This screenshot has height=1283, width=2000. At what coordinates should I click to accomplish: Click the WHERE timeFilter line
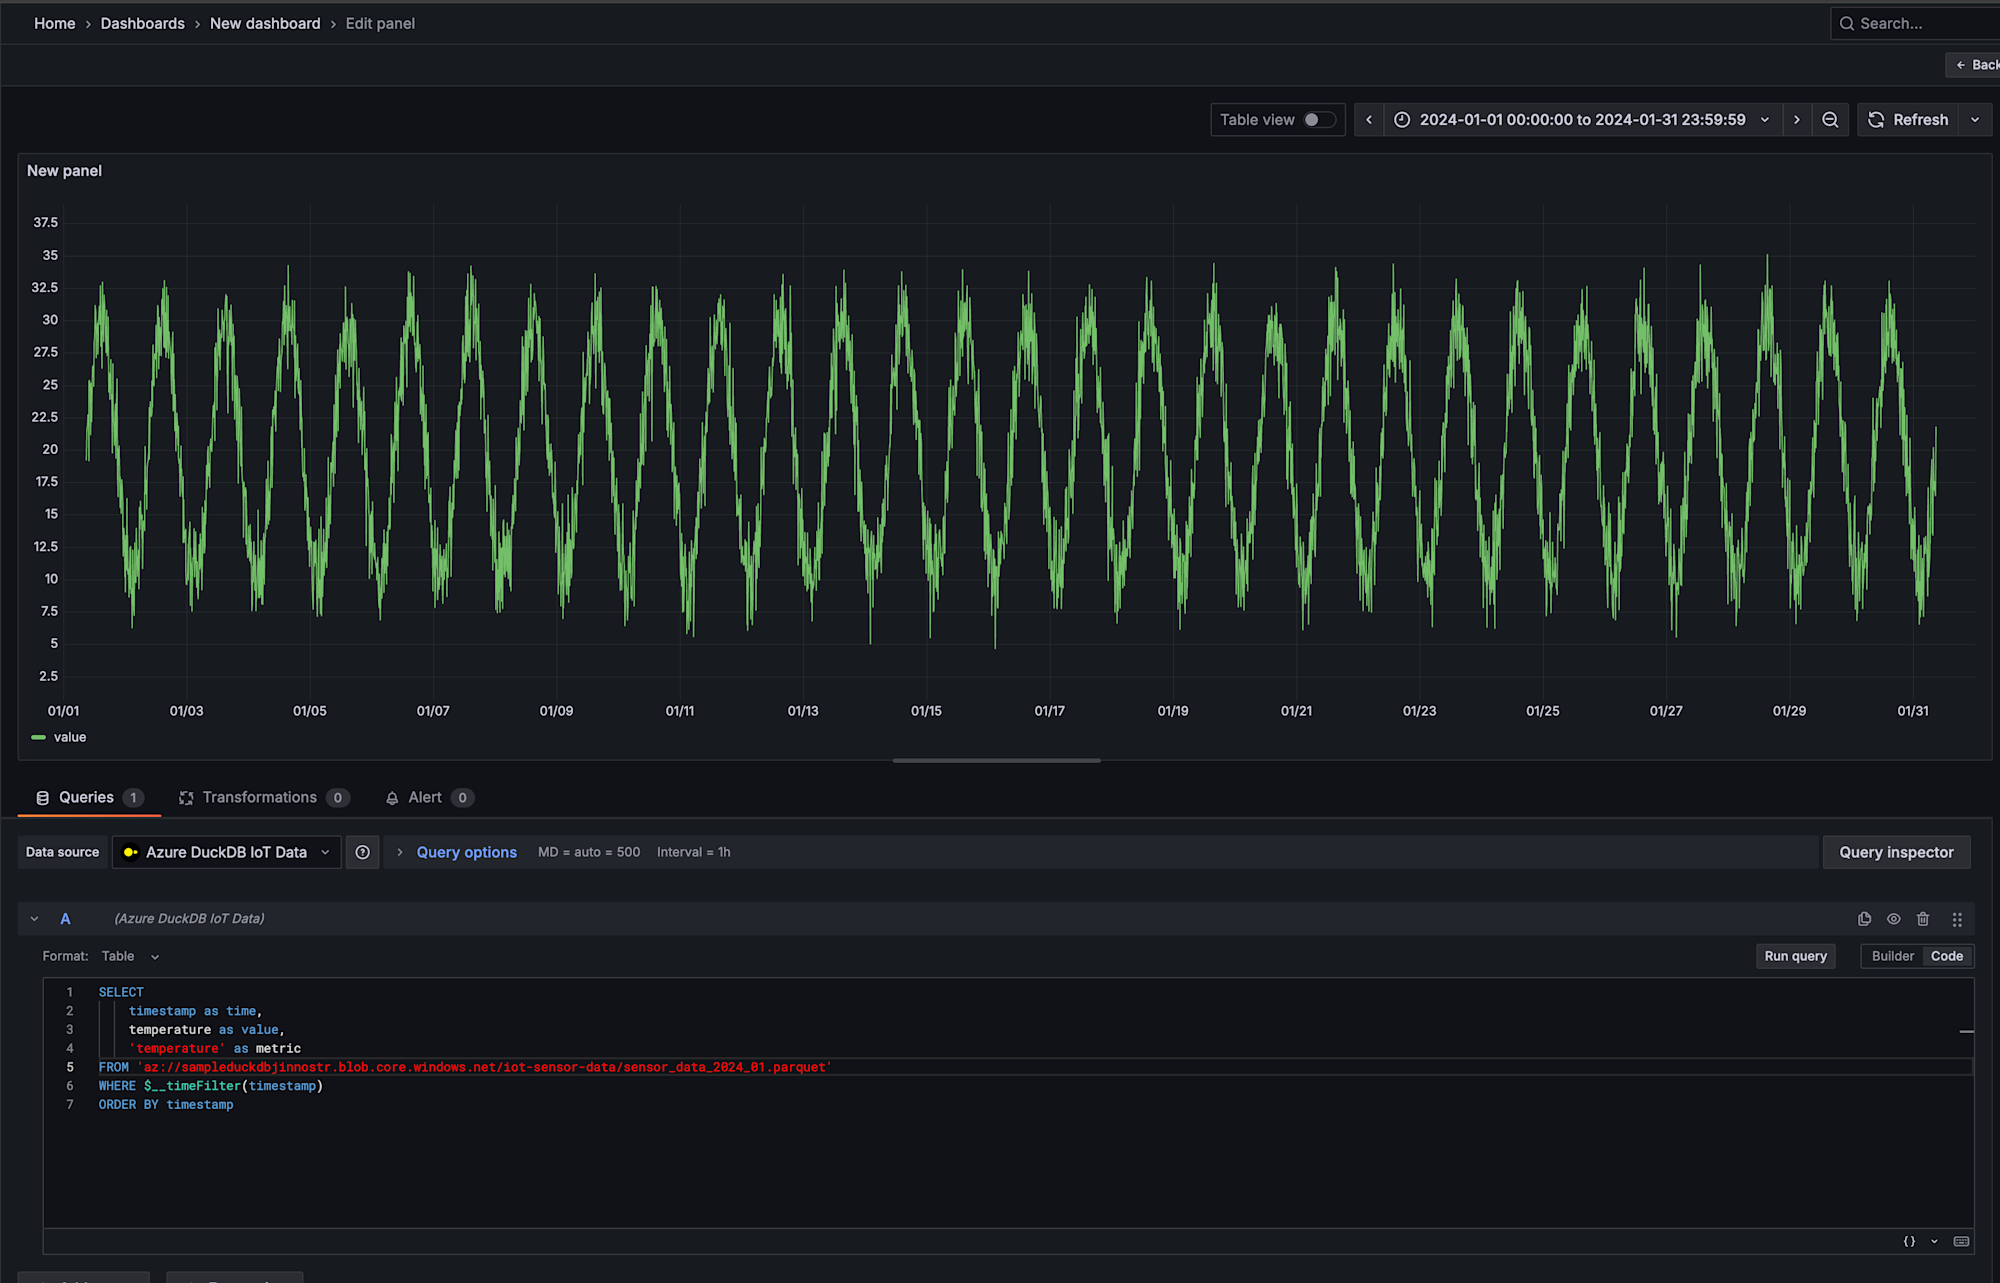pos(211,1086)
